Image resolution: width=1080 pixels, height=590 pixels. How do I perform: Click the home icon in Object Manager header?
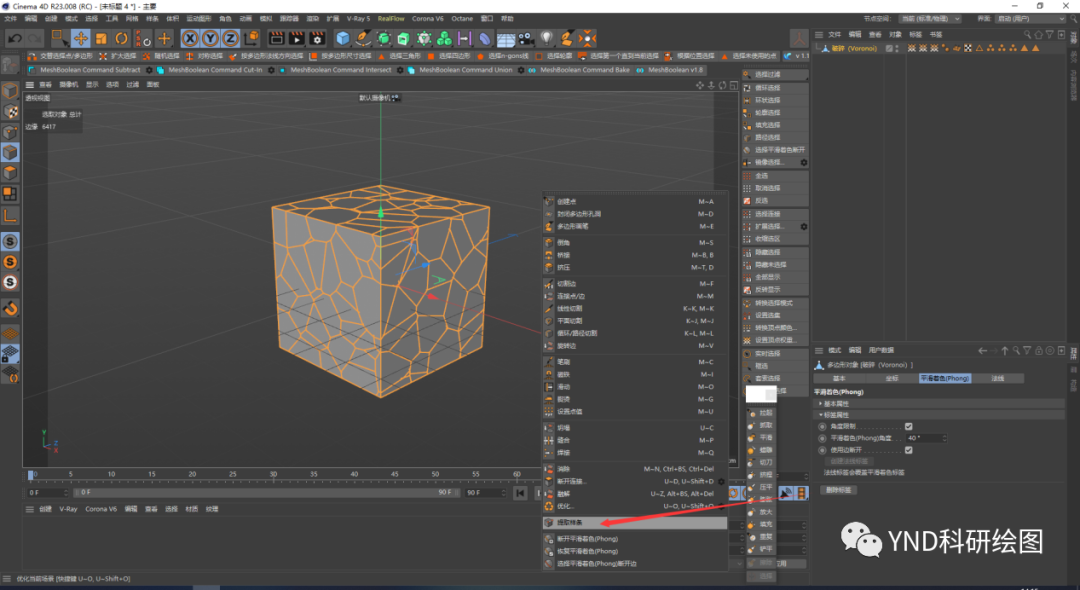[x=1038, y=34]
